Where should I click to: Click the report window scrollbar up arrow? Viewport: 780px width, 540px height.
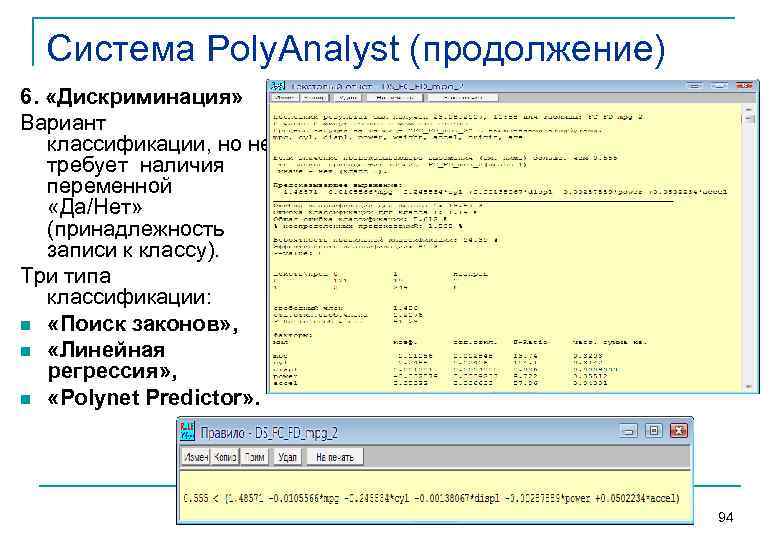749,108
